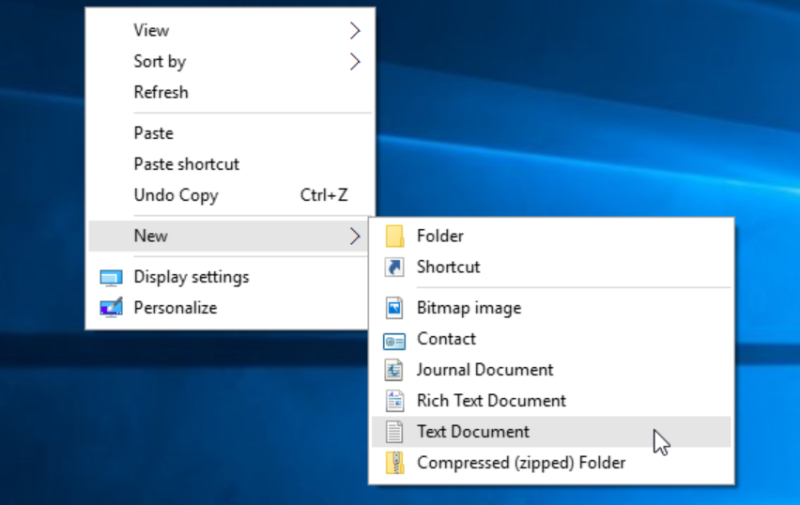800x505 pixels.
Task: Click the Personalize icon
Action: click(111, 308)
